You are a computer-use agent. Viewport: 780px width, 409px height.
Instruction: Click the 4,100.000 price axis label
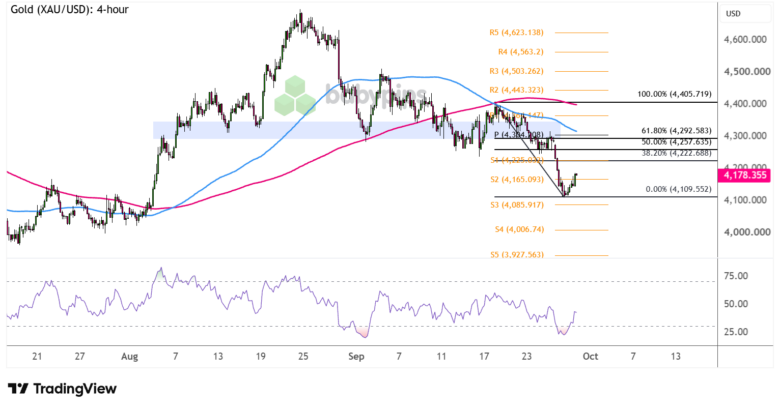(745, 200)
